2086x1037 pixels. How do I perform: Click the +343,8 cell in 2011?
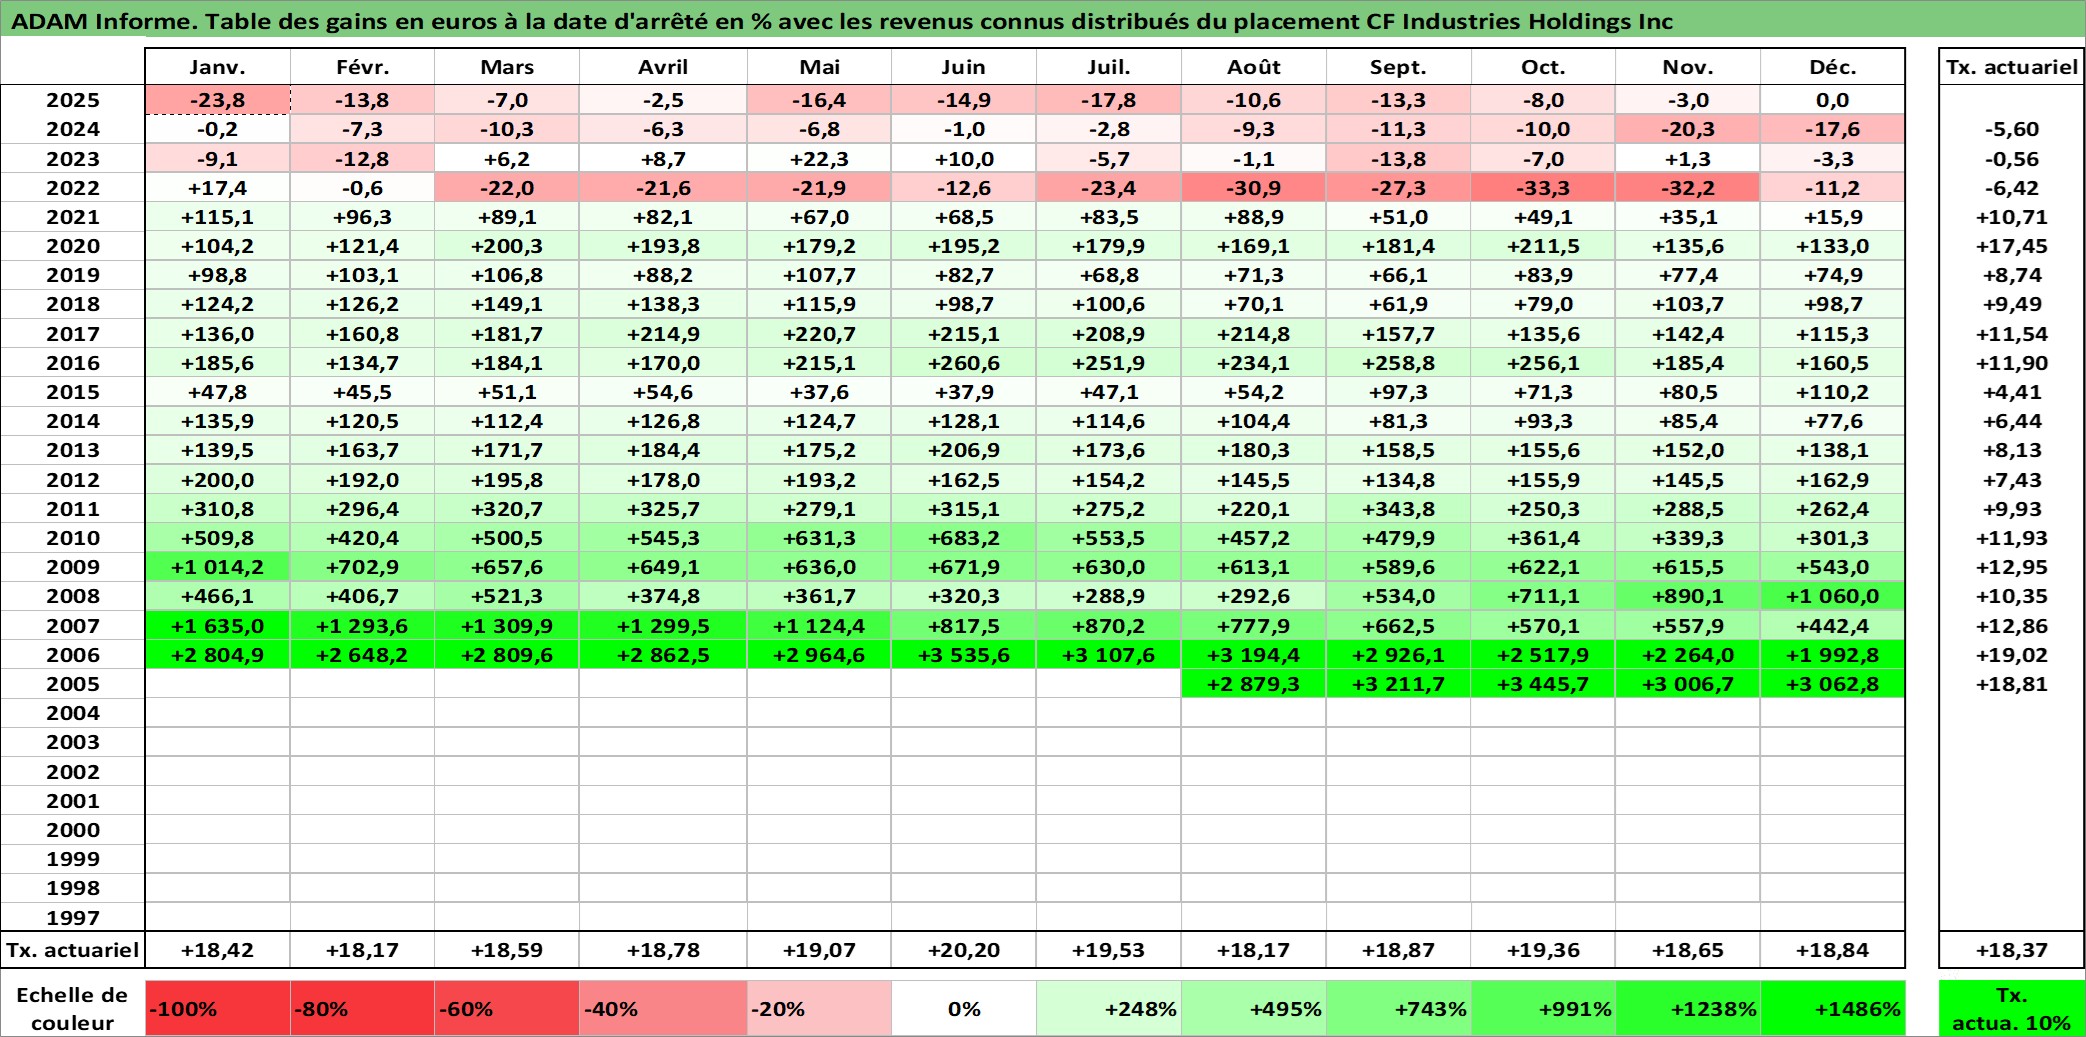1398,509
